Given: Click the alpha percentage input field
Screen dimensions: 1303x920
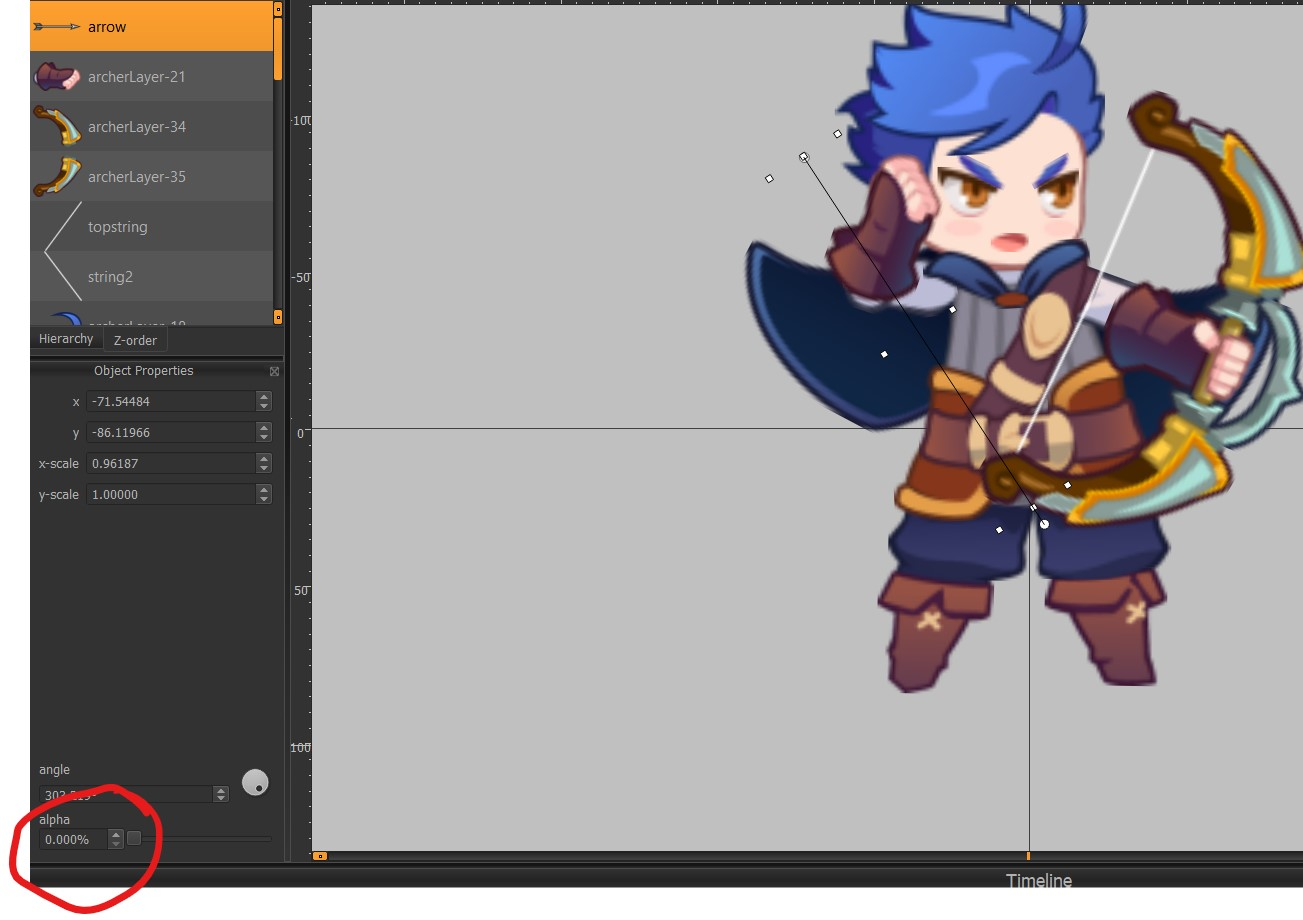Looking at the screenshot, I should point(73,839).
